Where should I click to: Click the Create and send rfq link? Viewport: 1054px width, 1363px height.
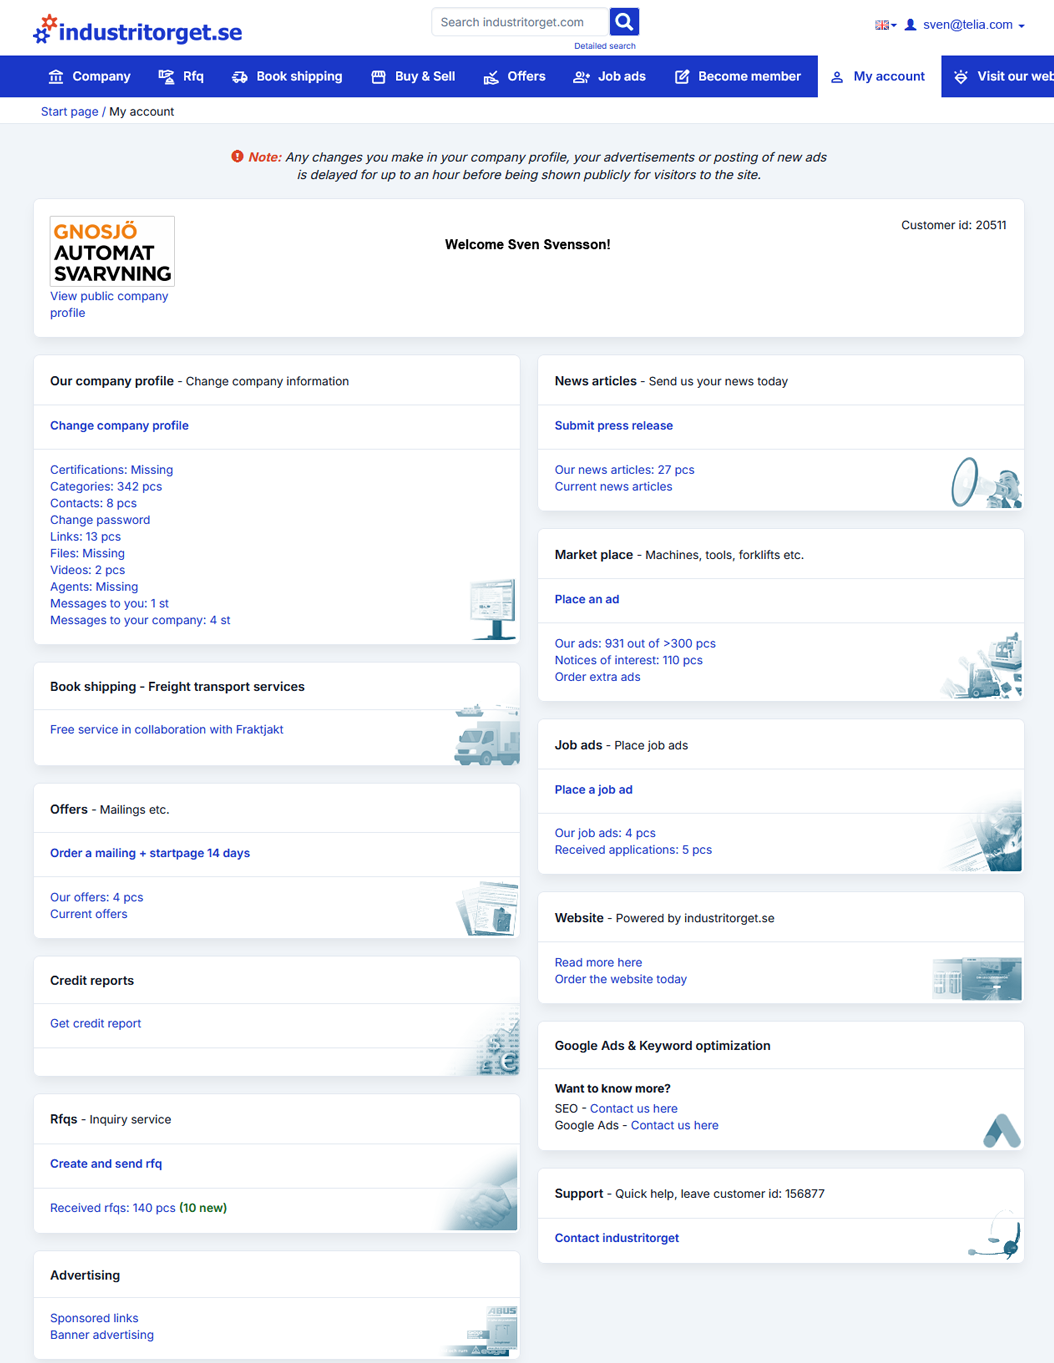tap(106, 1164)
